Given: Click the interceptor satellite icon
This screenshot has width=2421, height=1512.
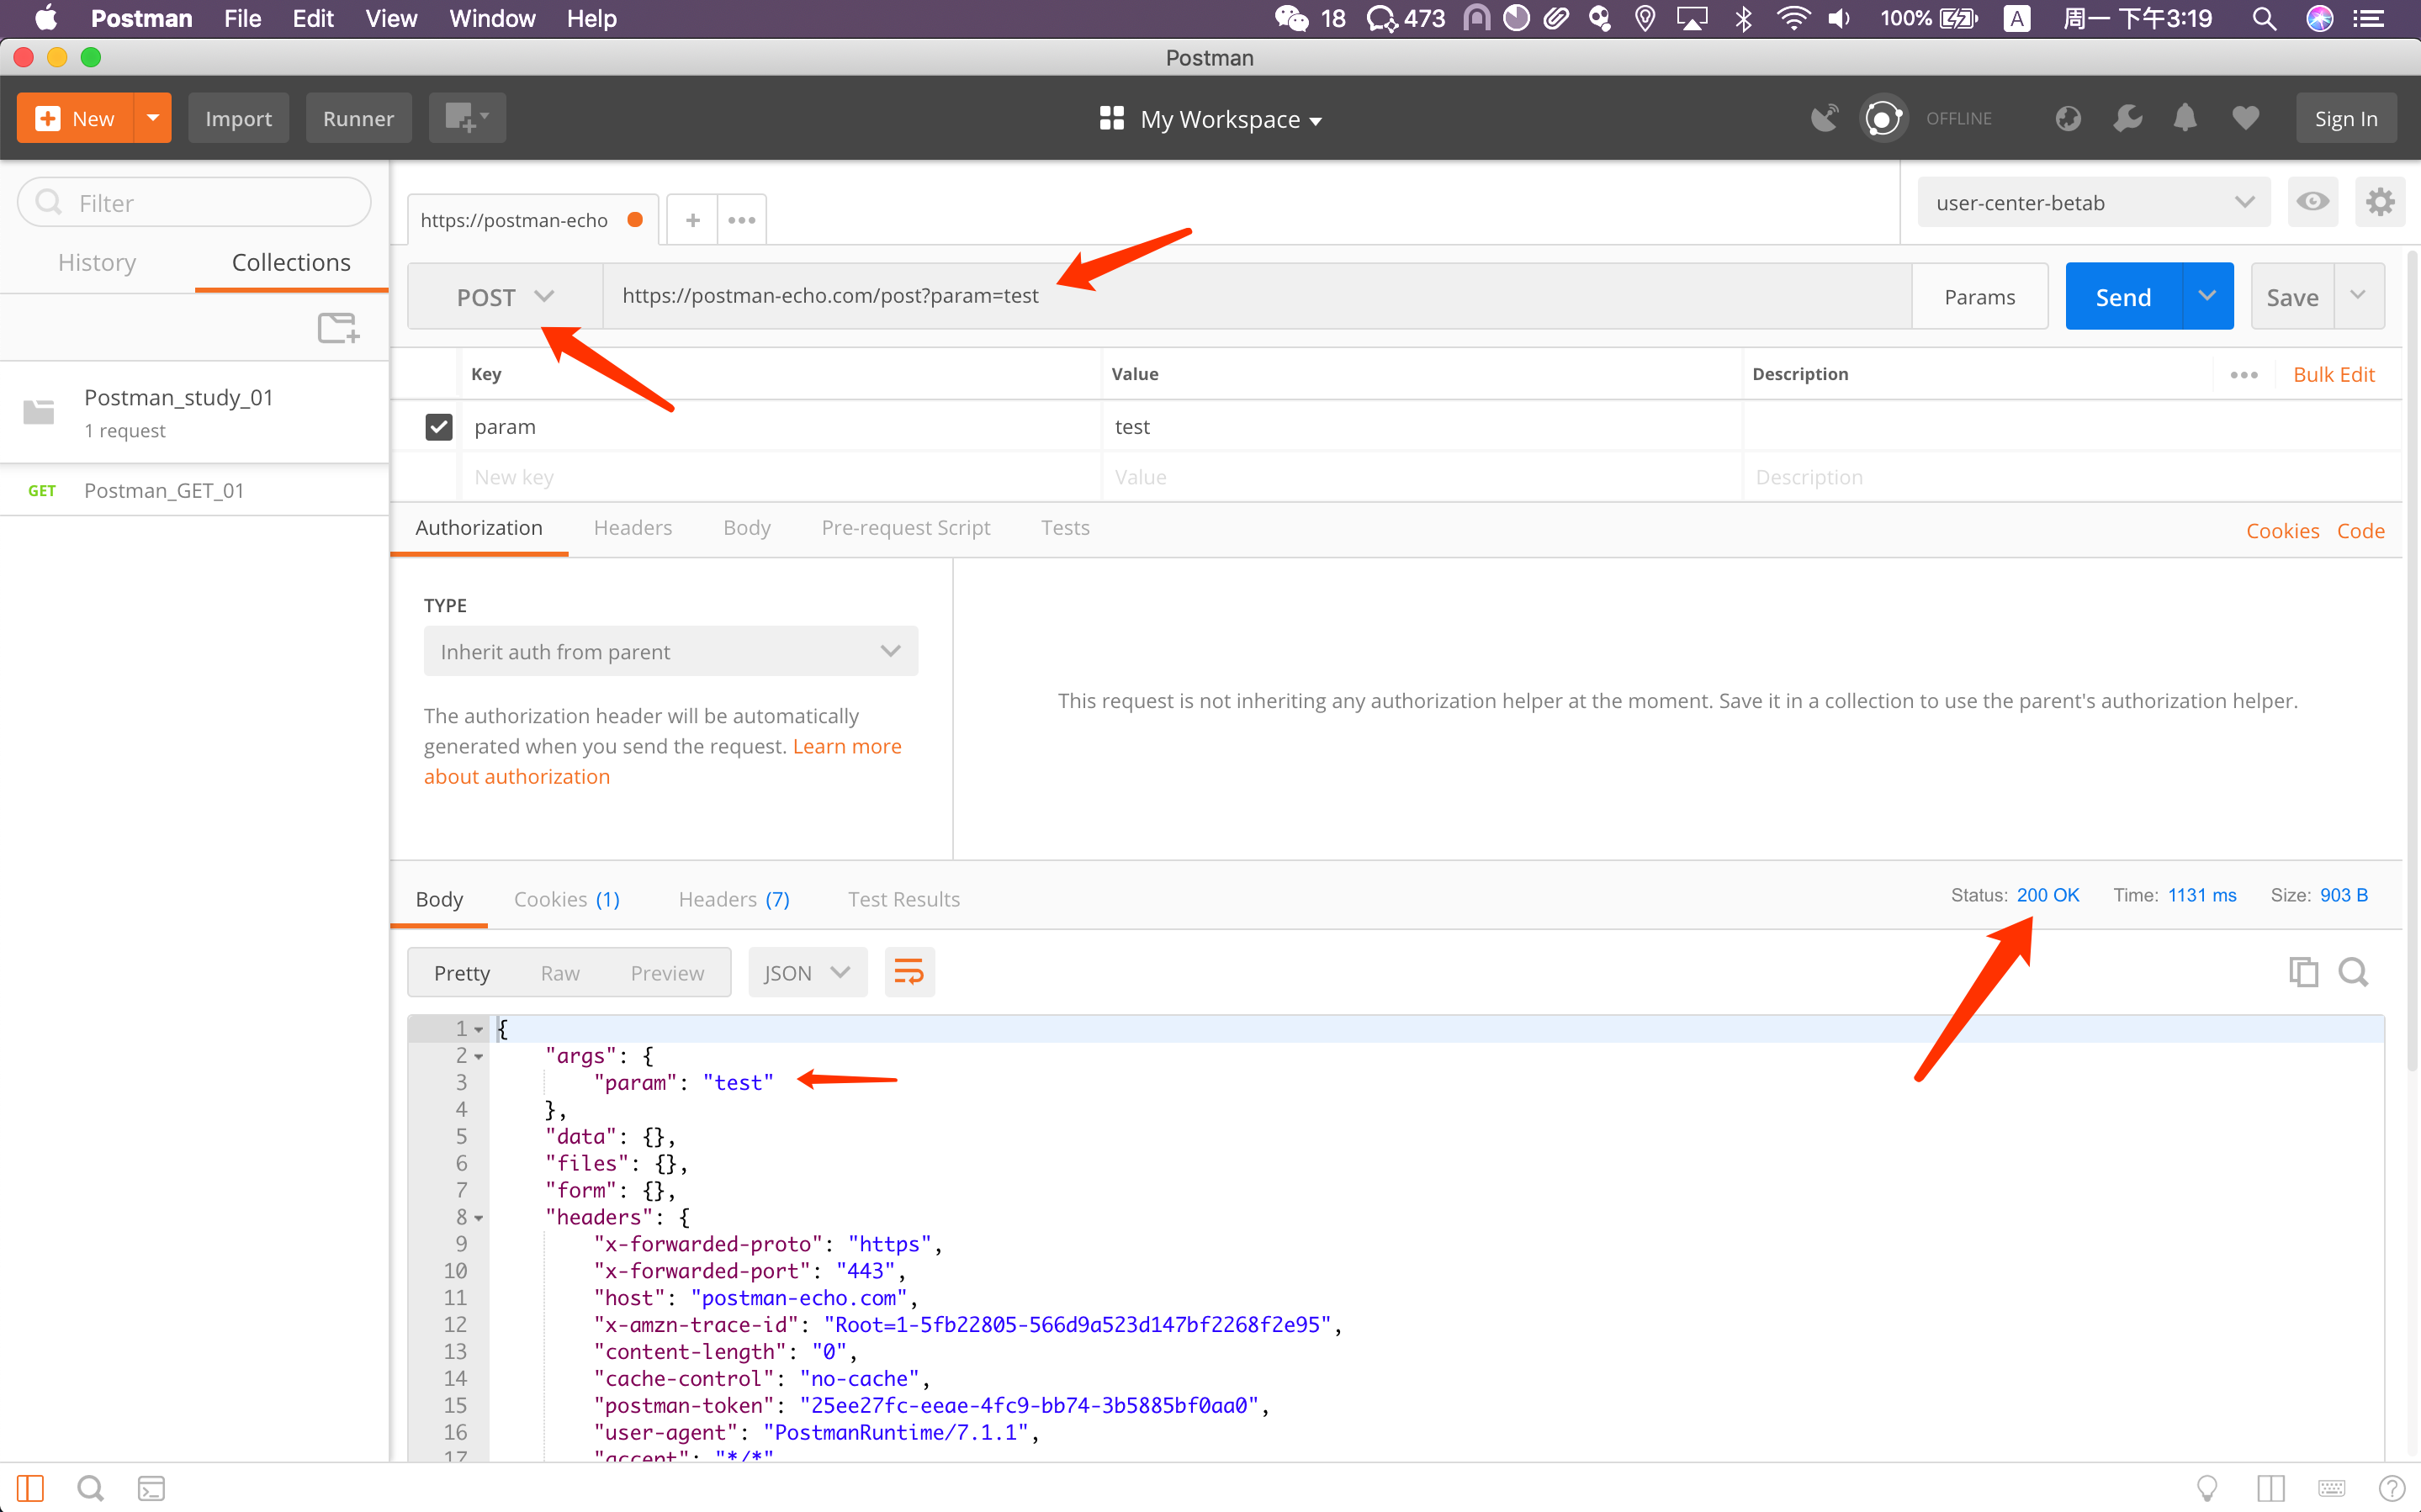Looking at the screenshot, I should (x=1824, y=118).
